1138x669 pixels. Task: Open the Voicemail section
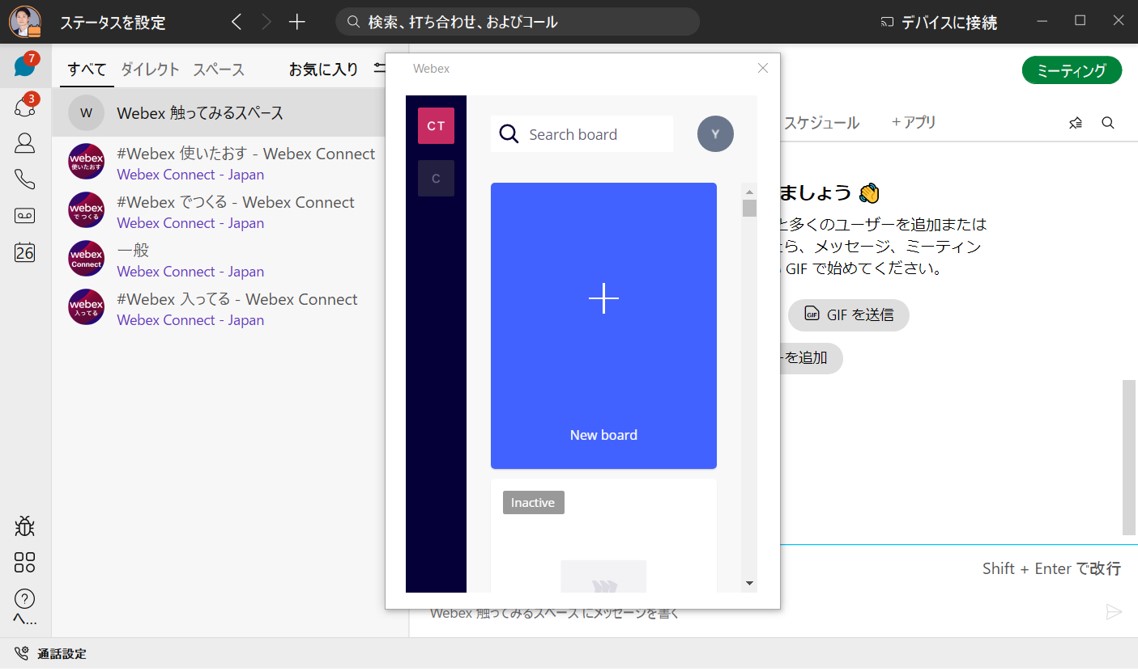[24, 215]
